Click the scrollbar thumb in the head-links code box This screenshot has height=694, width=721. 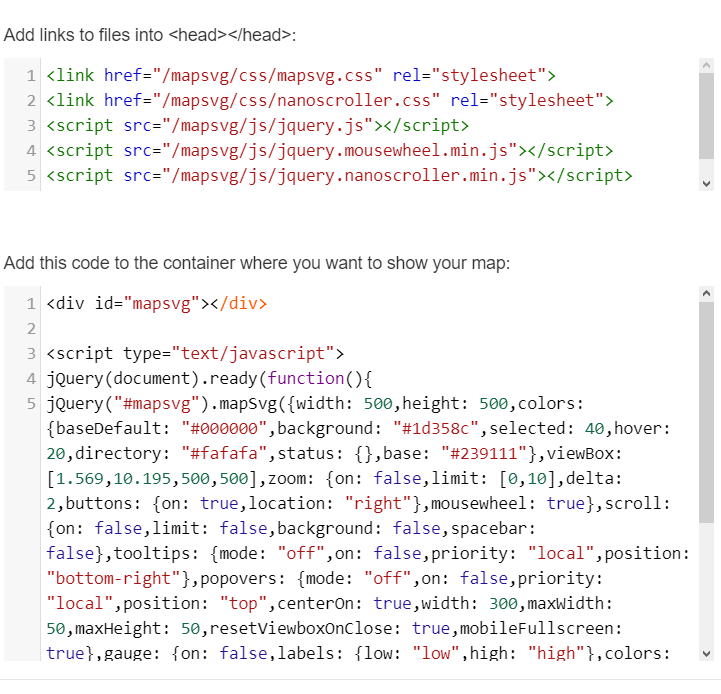pos(706,116)
